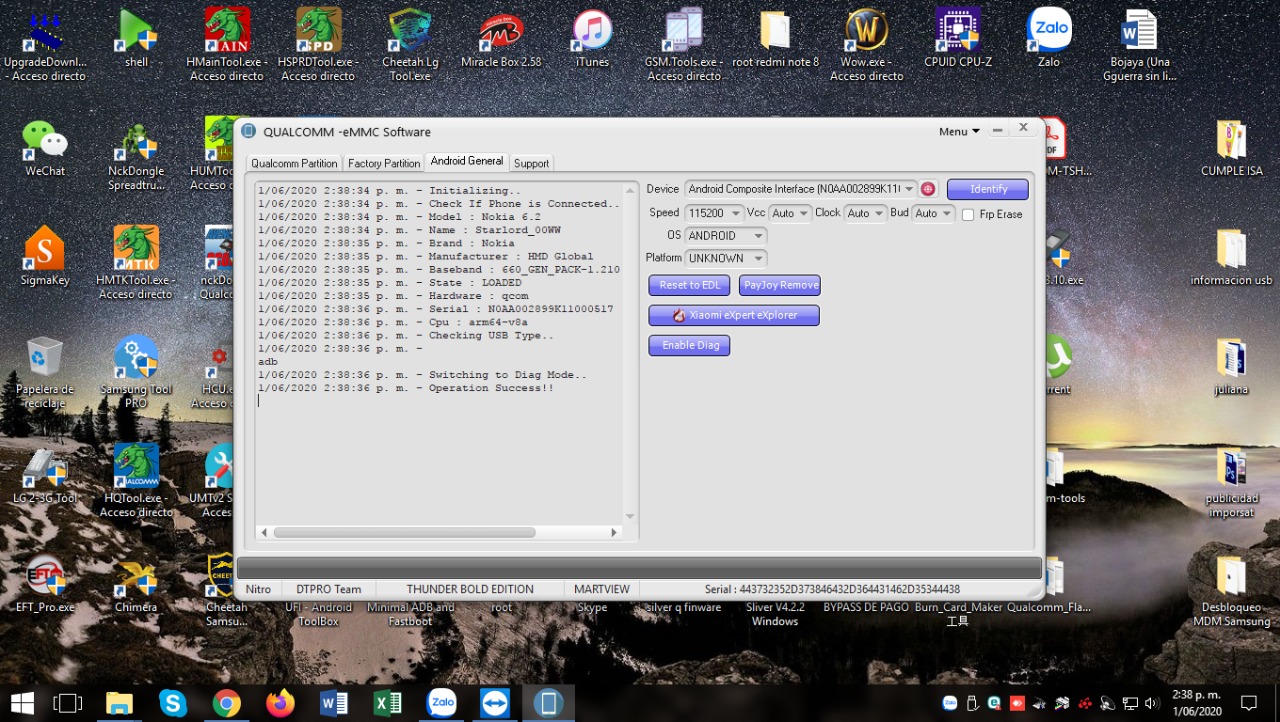Image resolution: width=1280 pixels, height=722 pixels.
Task: Open the informacion usb folder
Action: (x=1231, y=257)
